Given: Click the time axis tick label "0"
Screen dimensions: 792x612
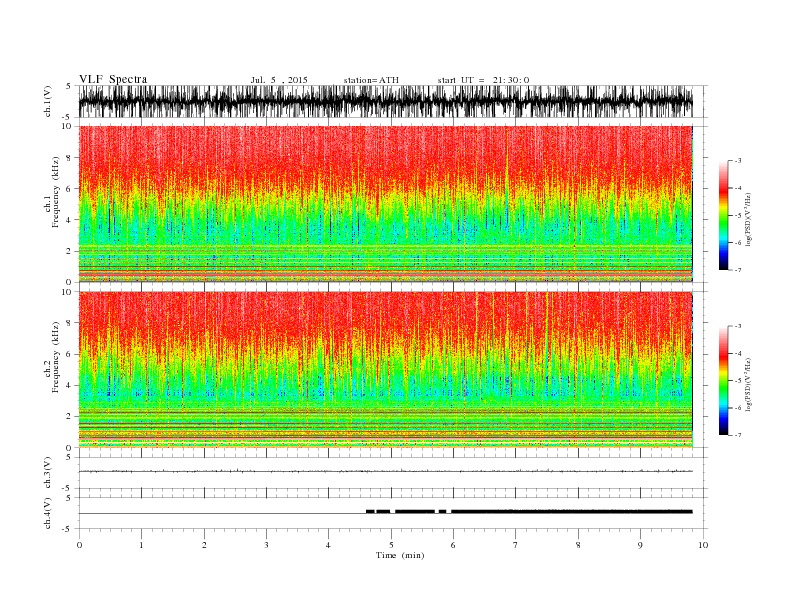Looking at the screenshot, I should tap(79, 545).
